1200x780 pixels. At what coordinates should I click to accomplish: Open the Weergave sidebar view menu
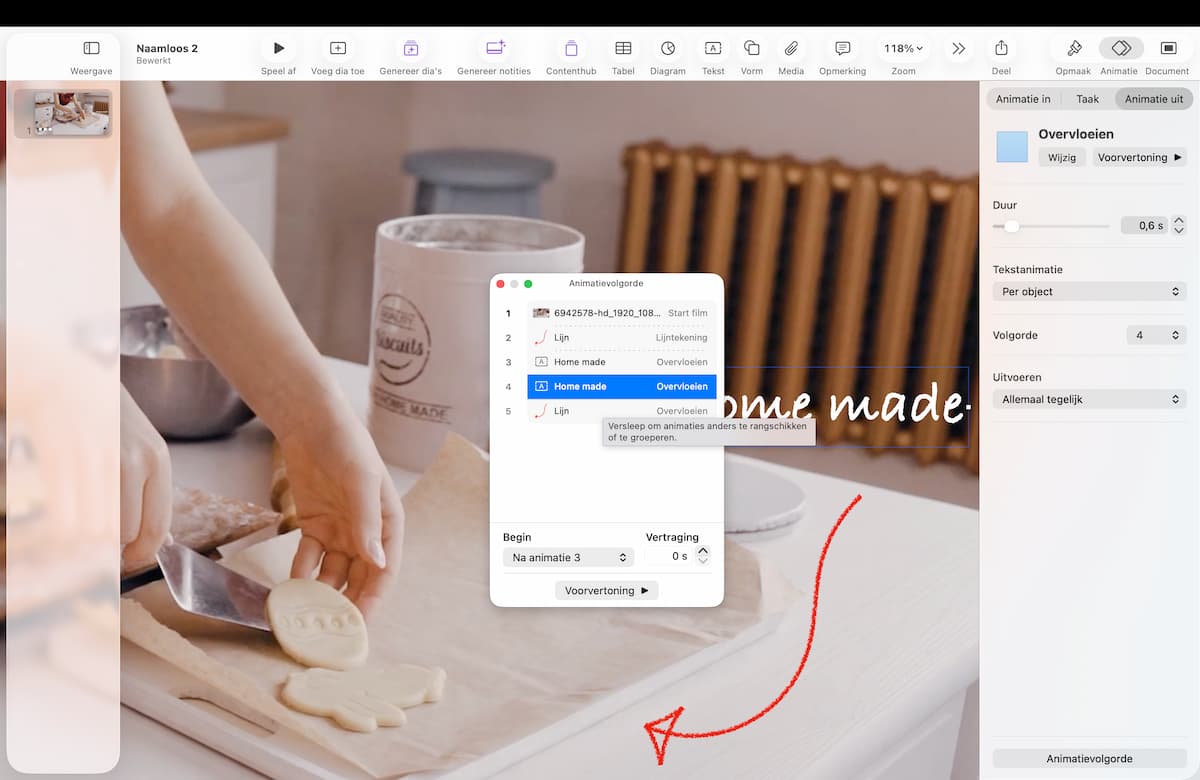pos(91,48)
